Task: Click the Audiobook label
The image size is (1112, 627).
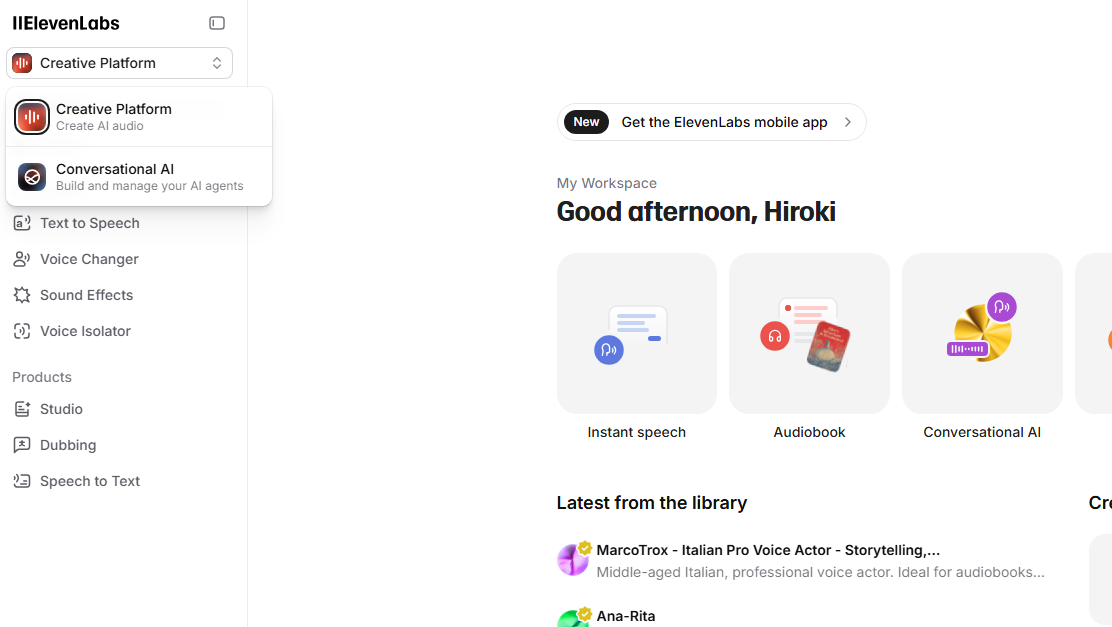Action: coord(809,433)
